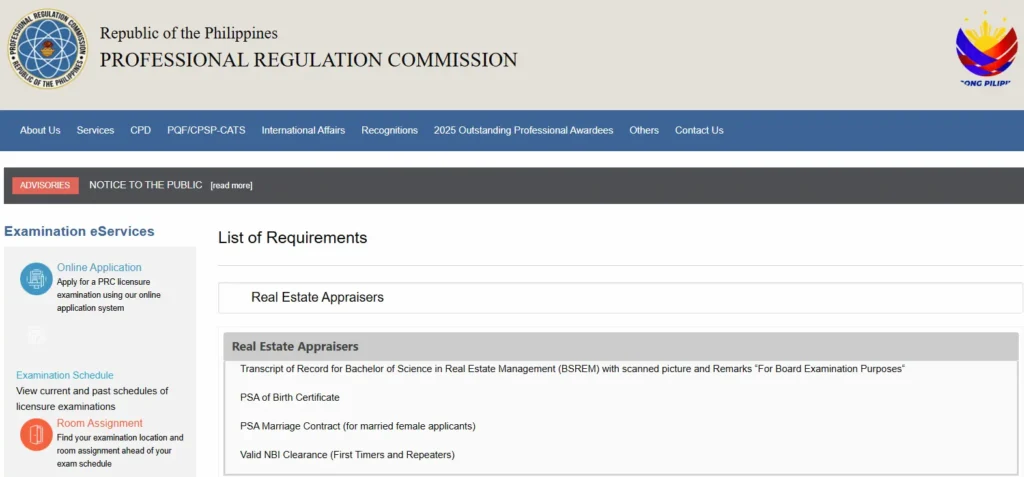
Task: Click the red ADVISORIES button
Action: (45, 185)
